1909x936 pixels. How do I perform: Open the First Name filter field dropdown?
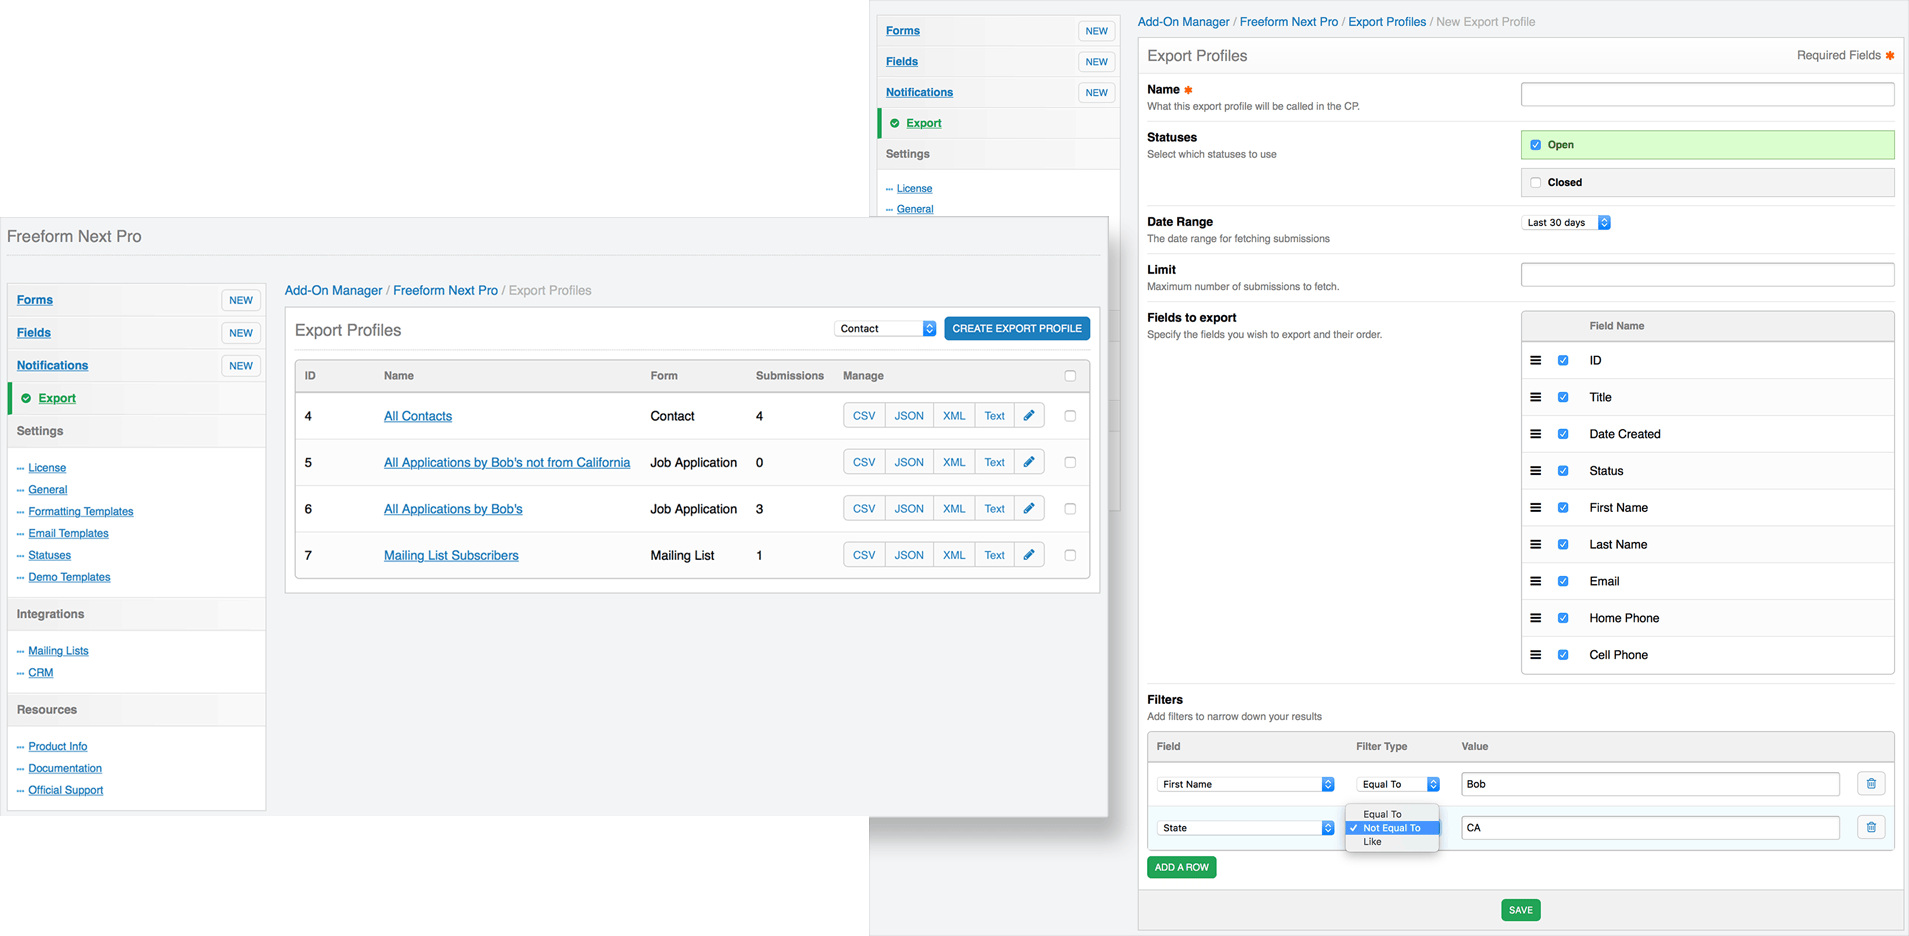[1246, 784]
